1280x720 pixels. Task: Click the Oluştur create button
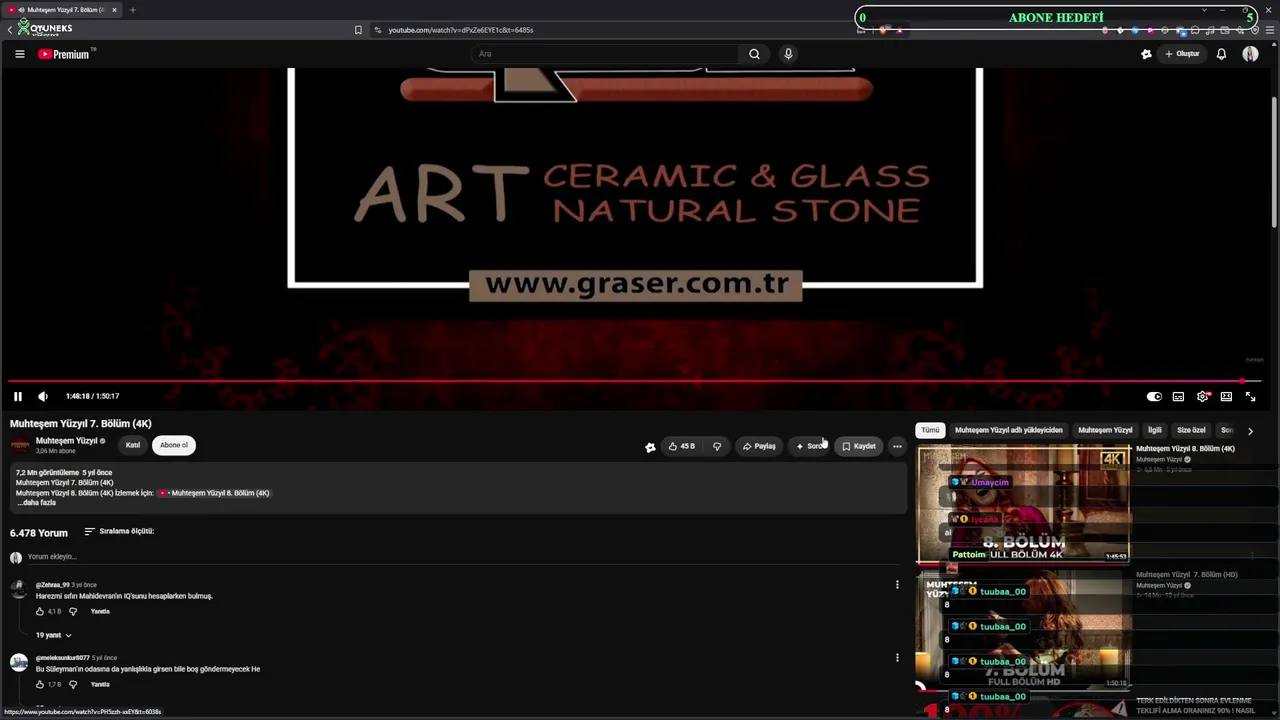(1182, 54)
